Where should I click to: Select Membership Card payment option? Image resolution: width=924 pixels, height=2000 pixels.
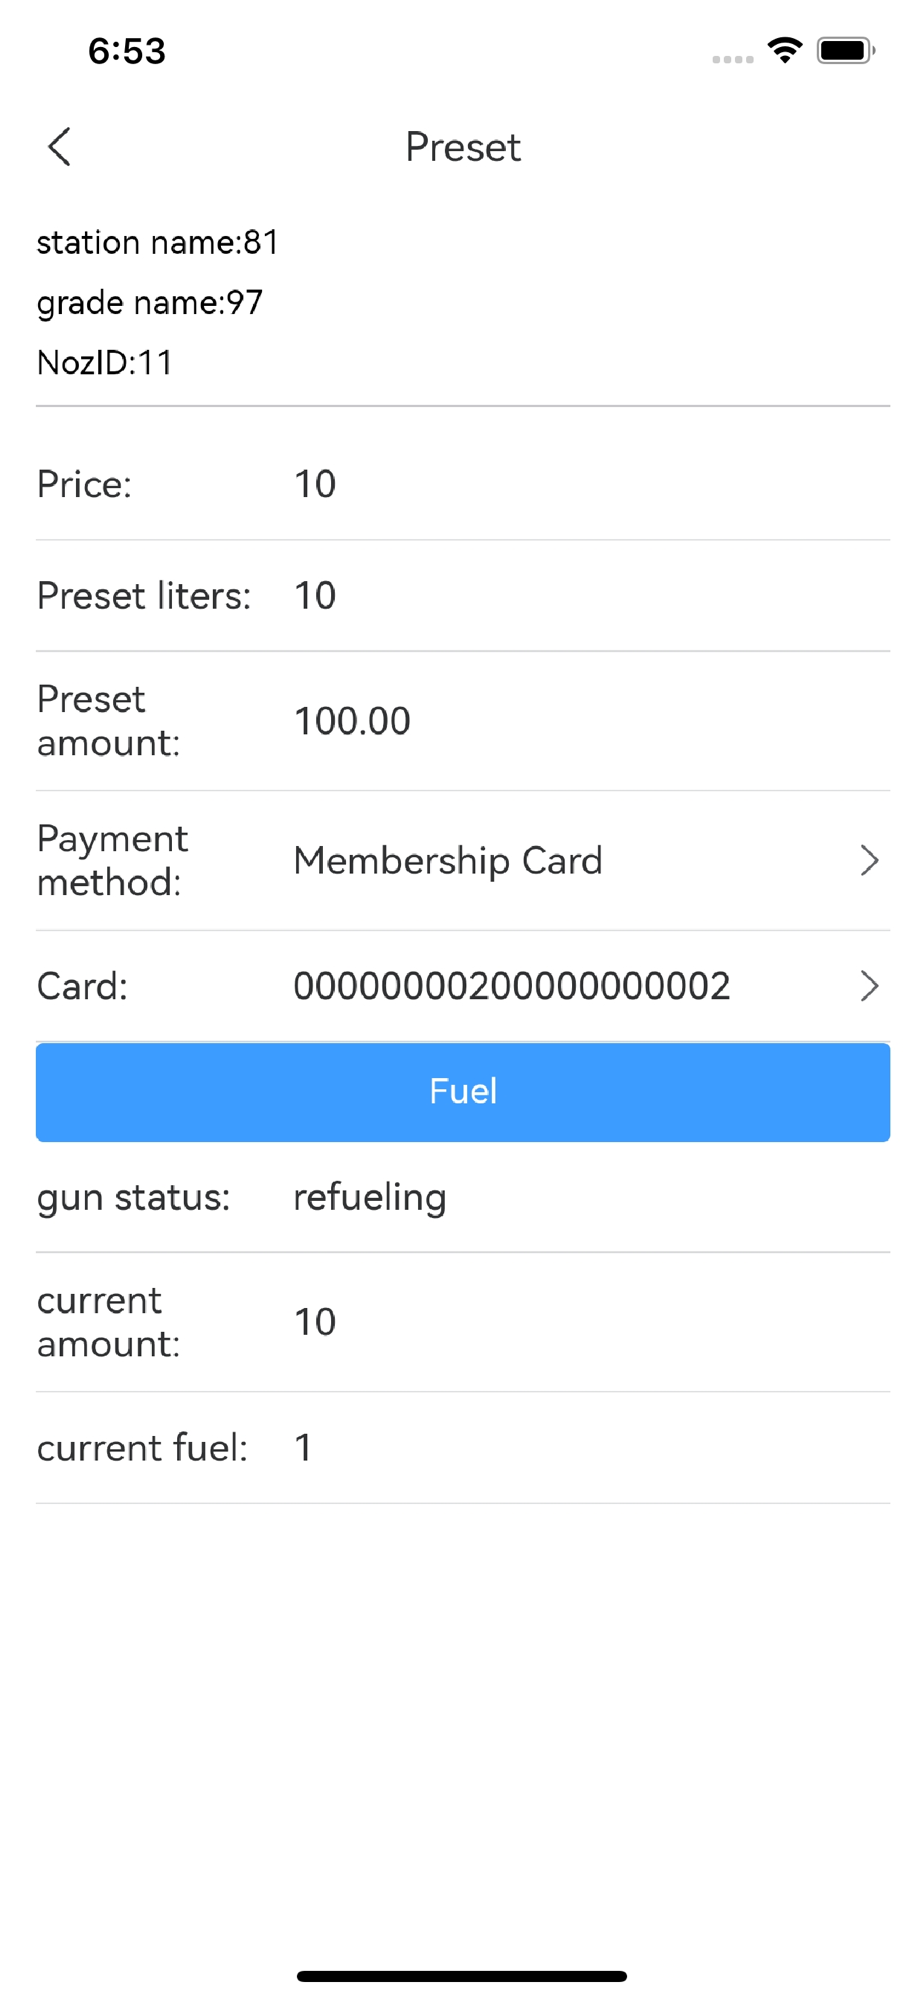(x=448, y=861)
